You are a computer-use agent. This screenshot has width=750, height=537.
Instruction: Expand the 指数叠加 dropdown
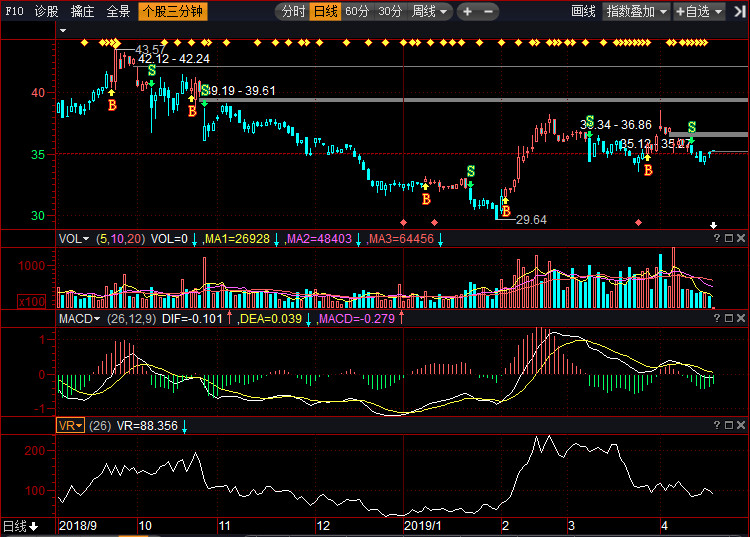(636, 12)
